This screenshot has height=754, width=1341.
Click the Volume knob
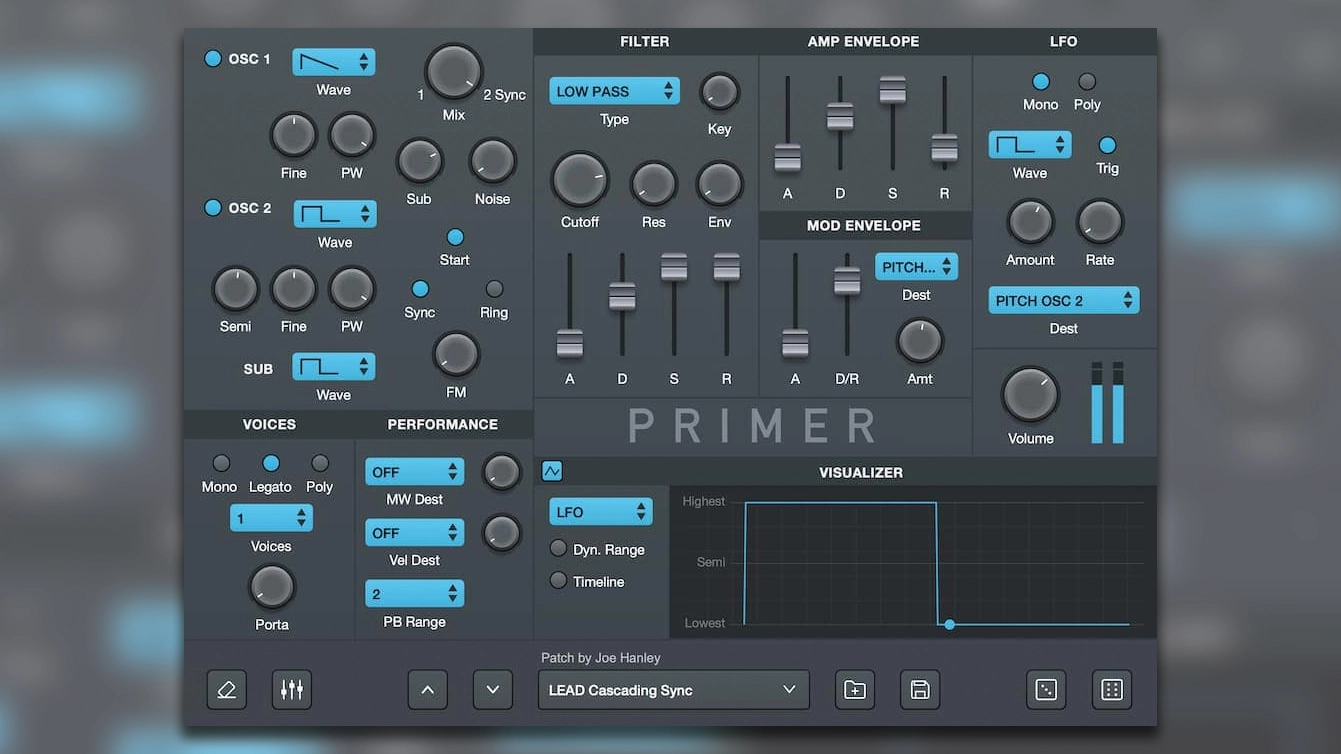pyautogui.click(x=1031, y=394)
